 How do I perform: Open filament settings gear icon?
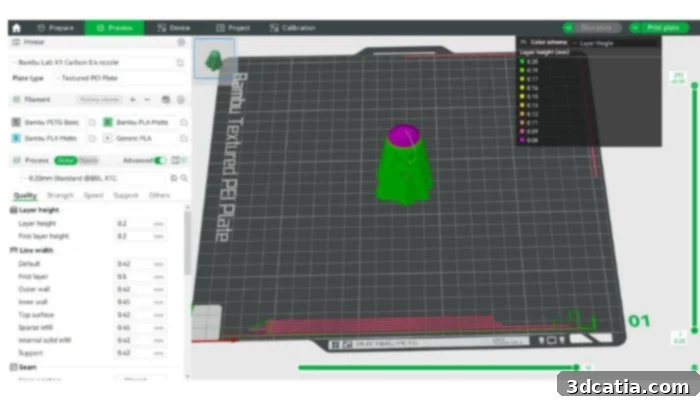(181, 100)
